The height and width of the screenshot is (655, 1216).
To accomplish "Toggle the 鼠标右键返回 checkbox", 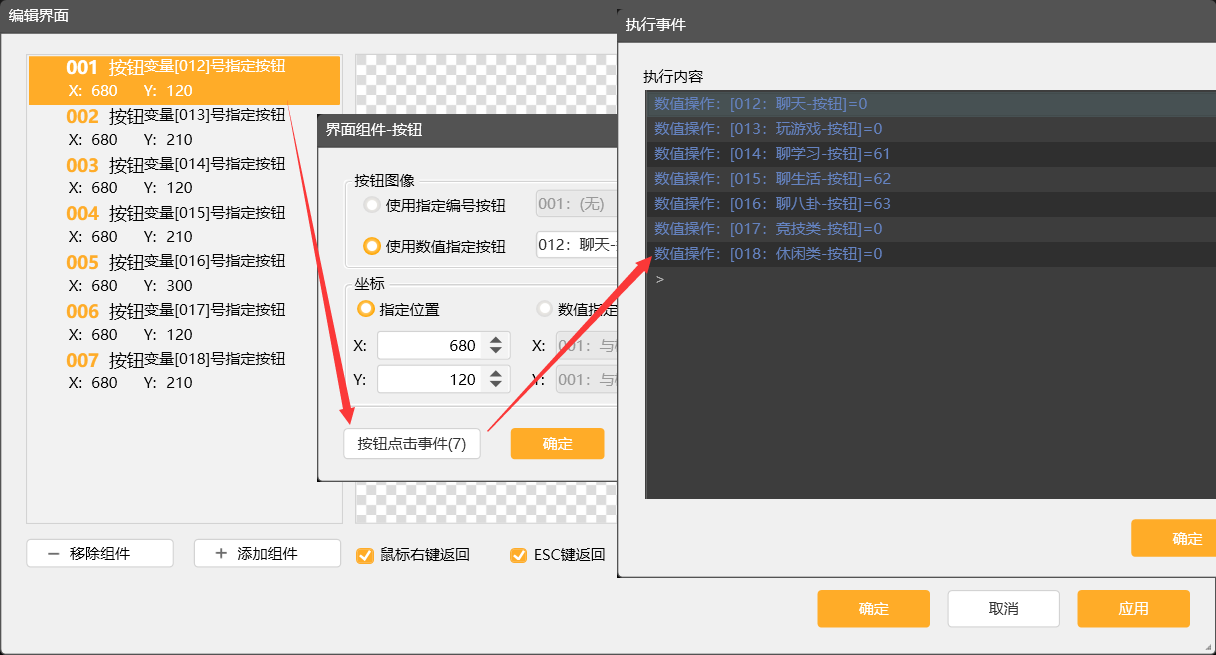I will coord(365,555).
